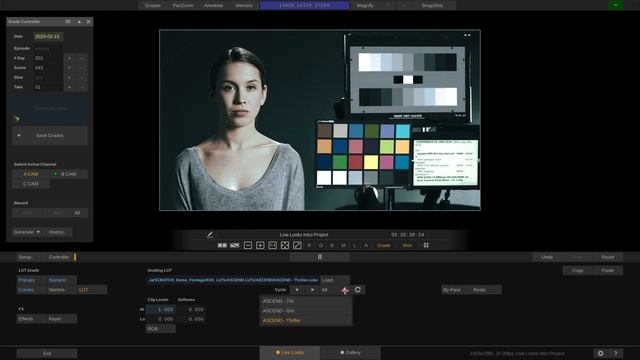Image resolution: width=640 pixels, height=360 pixels.
Task: Click the Date field showing 2020-02-15
Action: (48, 36)
